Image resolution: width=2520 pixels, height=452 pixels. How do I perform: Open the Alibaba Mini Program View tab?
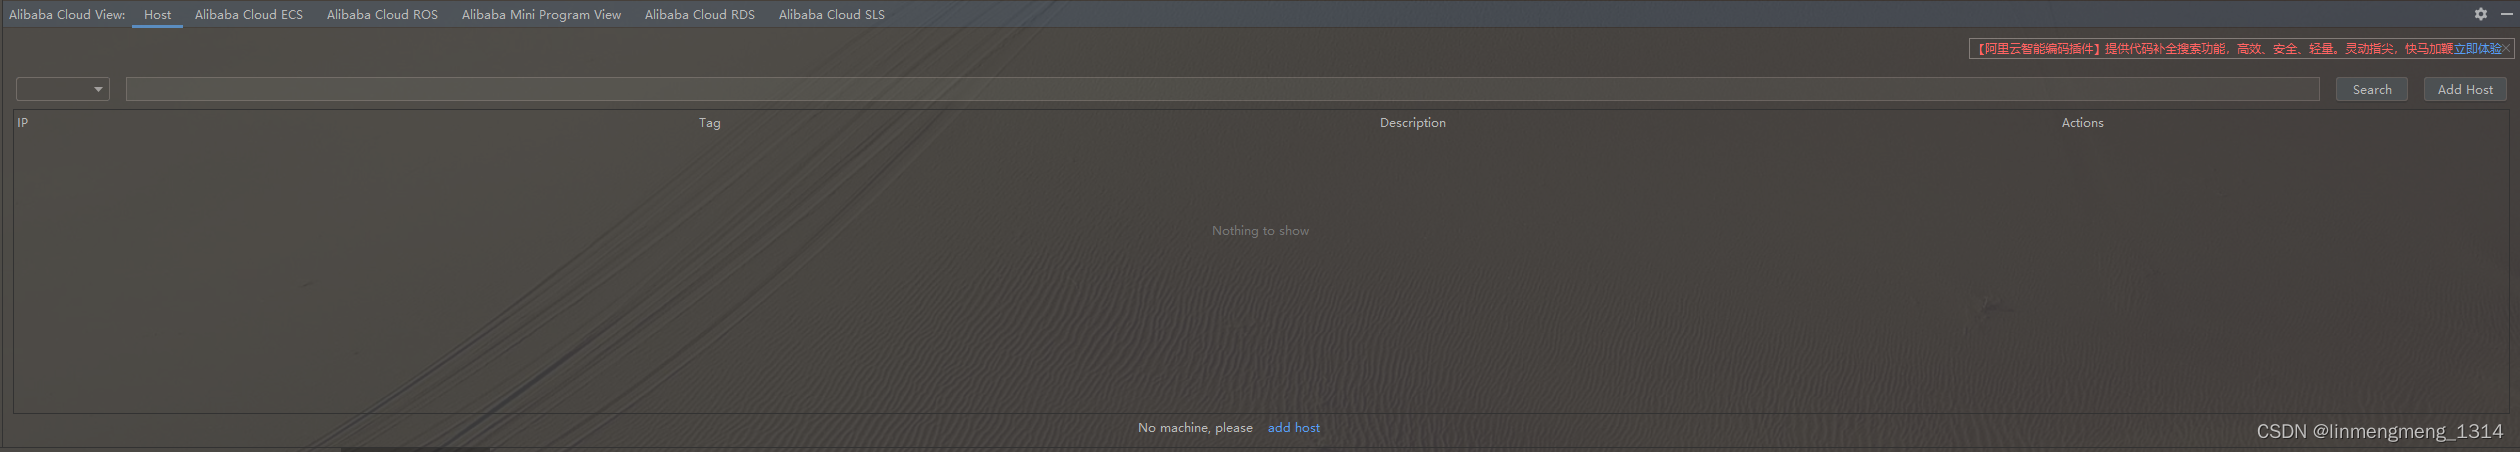pos(541,15)
